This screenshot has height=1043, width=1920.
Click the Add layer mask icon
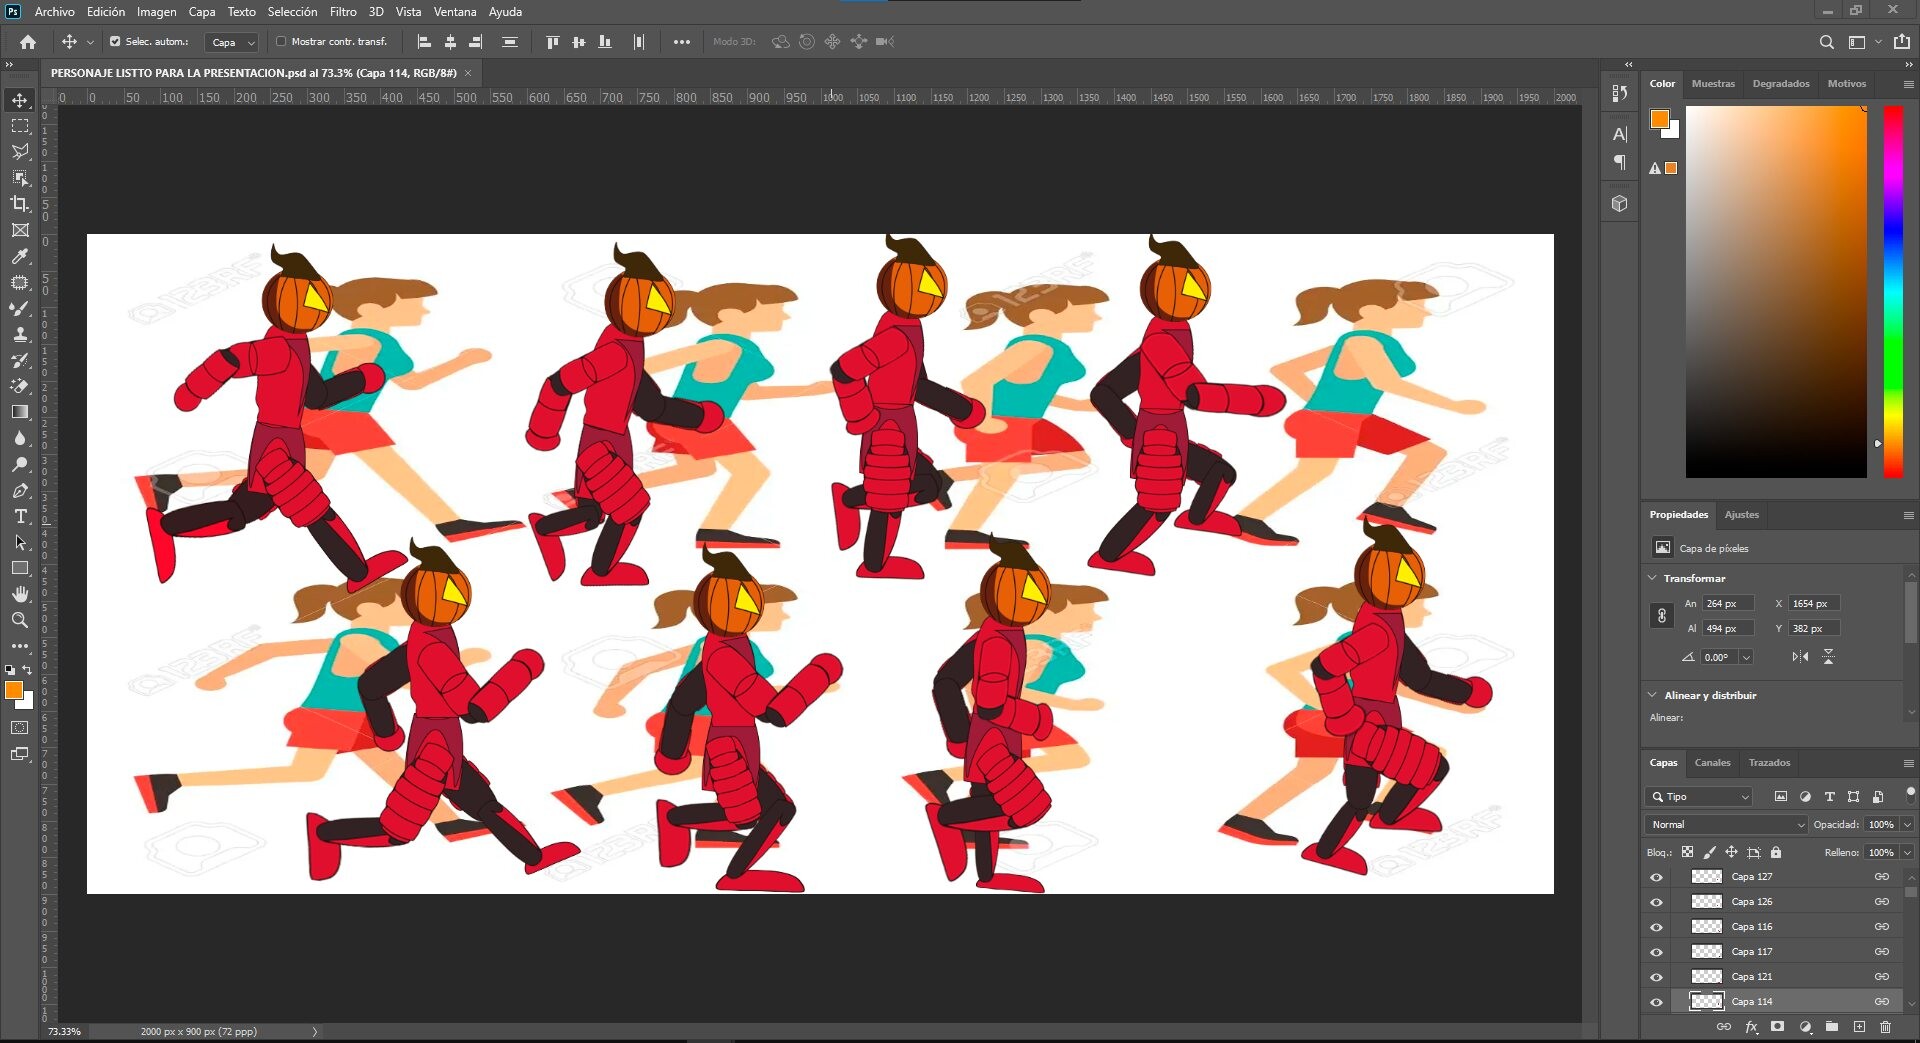tap(1779, 1026)
